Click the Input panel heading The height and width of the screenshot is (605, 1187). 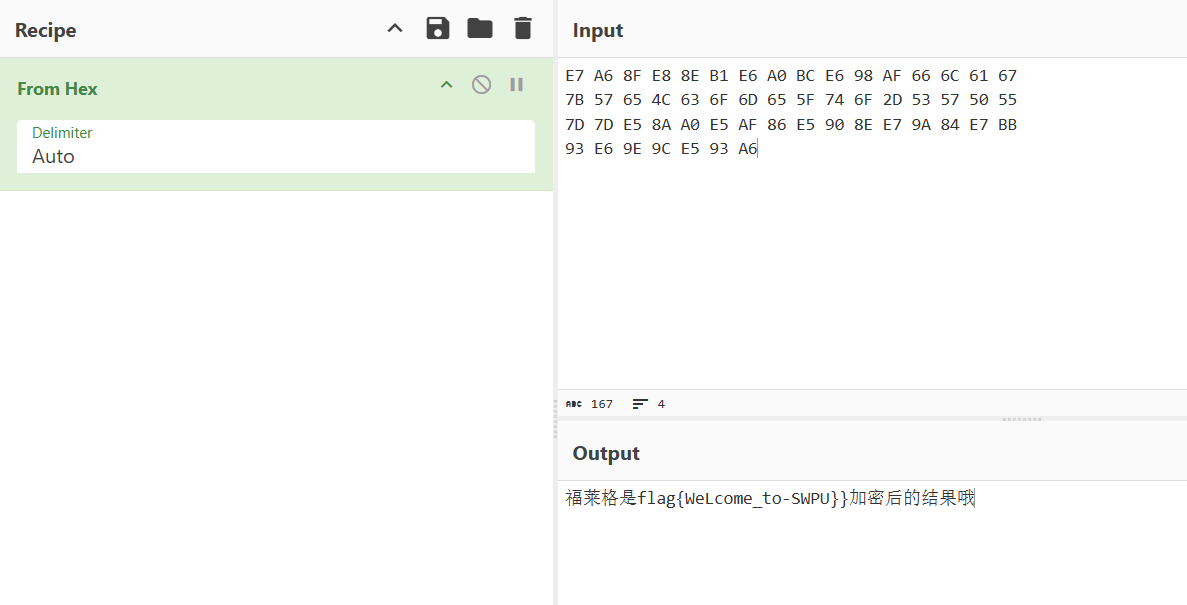597,30
